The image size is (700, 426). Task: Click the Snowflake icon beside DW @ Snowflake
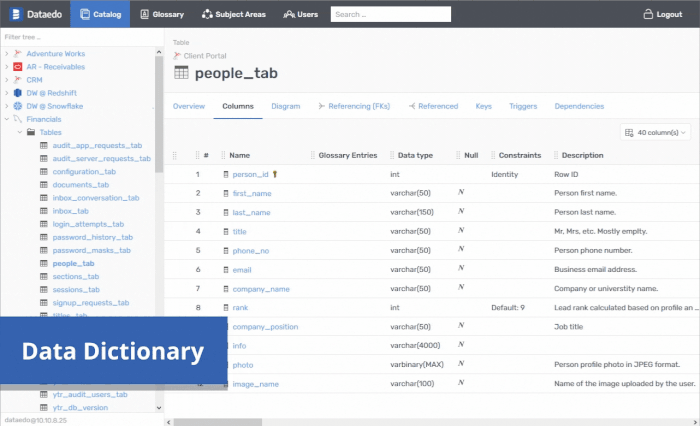tap(18, 105)
